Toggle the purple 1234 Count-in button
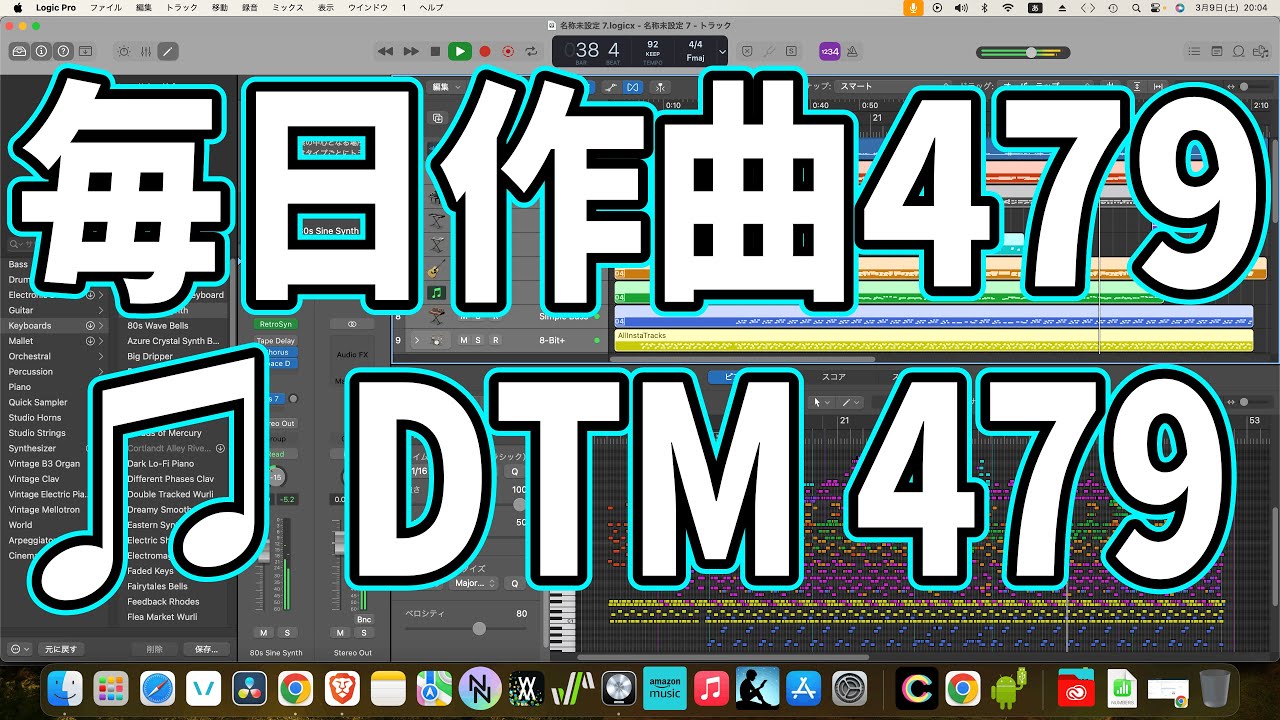The width and height of the screenshot is (1280, 720). pos(830,51)
